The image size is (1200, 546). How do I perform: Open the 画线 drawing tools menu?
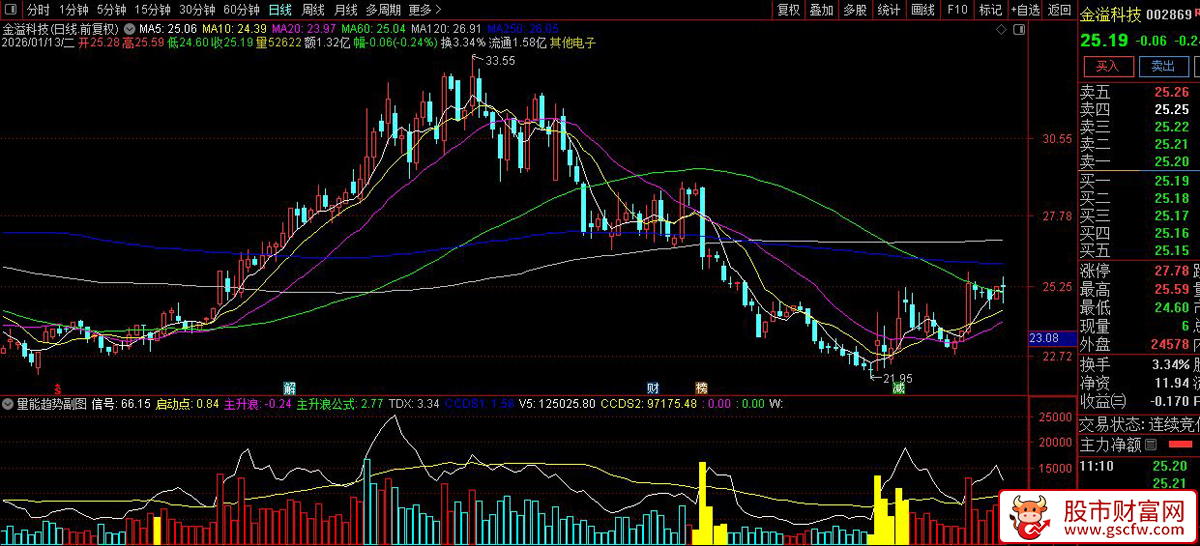pos(922,10)
